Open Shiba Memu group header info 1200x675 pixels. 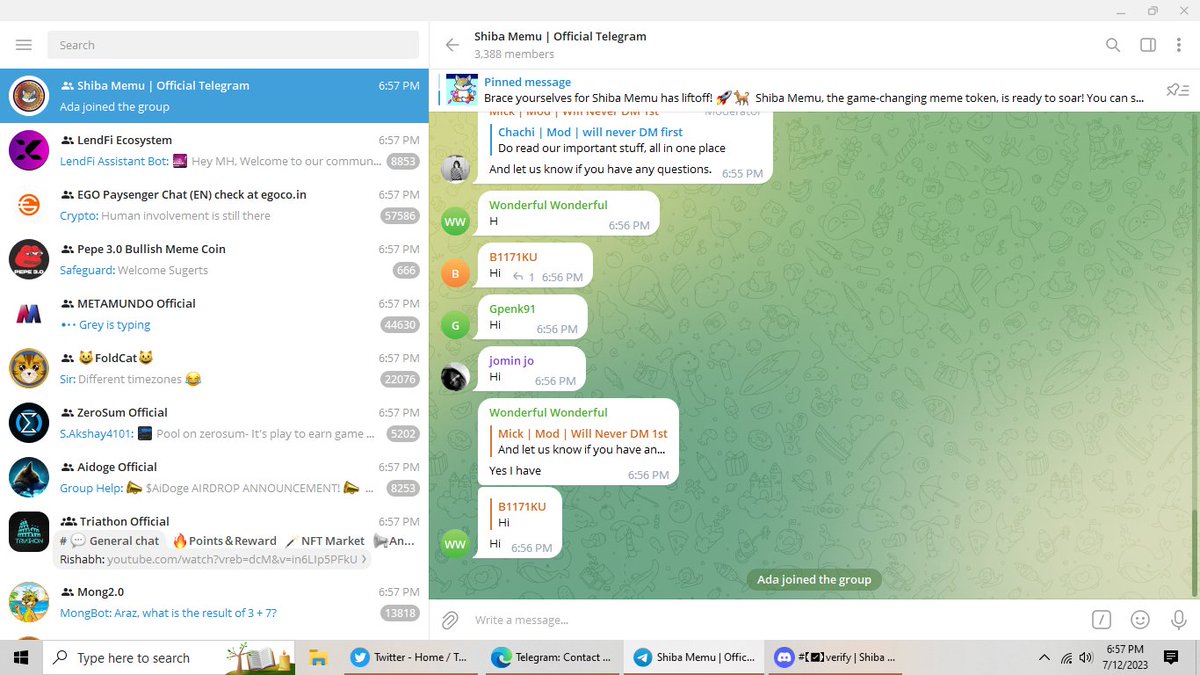(560, 45)
